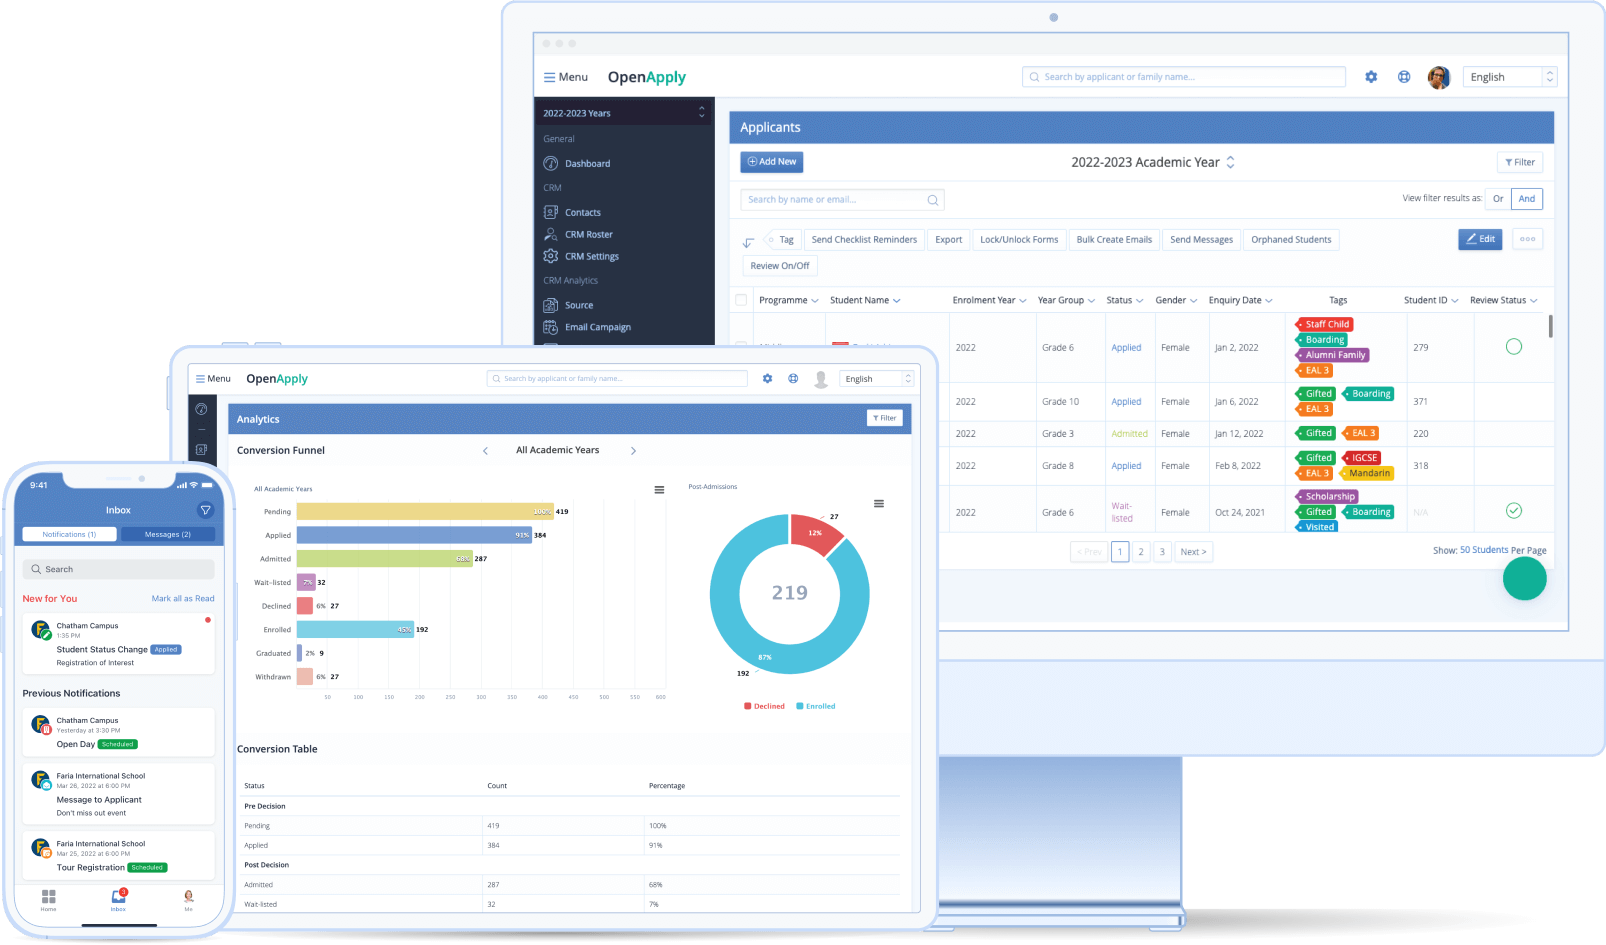Select the 'Or' filter results option
The height and width of the screenshot is (945, 1606).
tap(1498, 199)
